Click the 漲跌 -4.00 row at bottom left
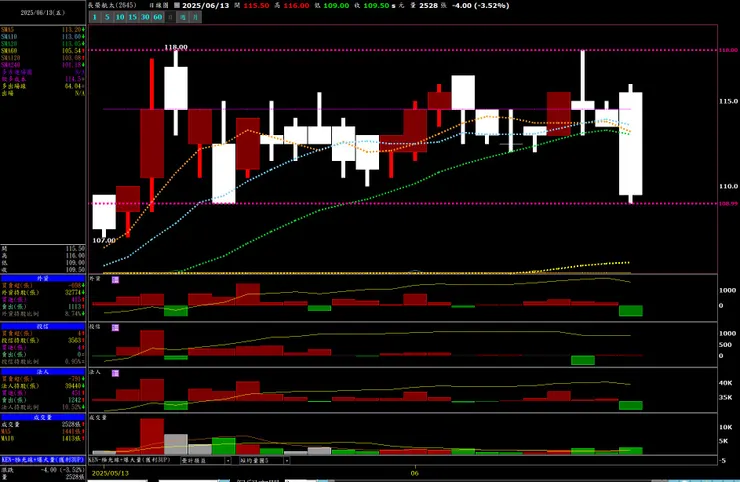This screenshot has width=740, height=482. (x=43, y=470)
